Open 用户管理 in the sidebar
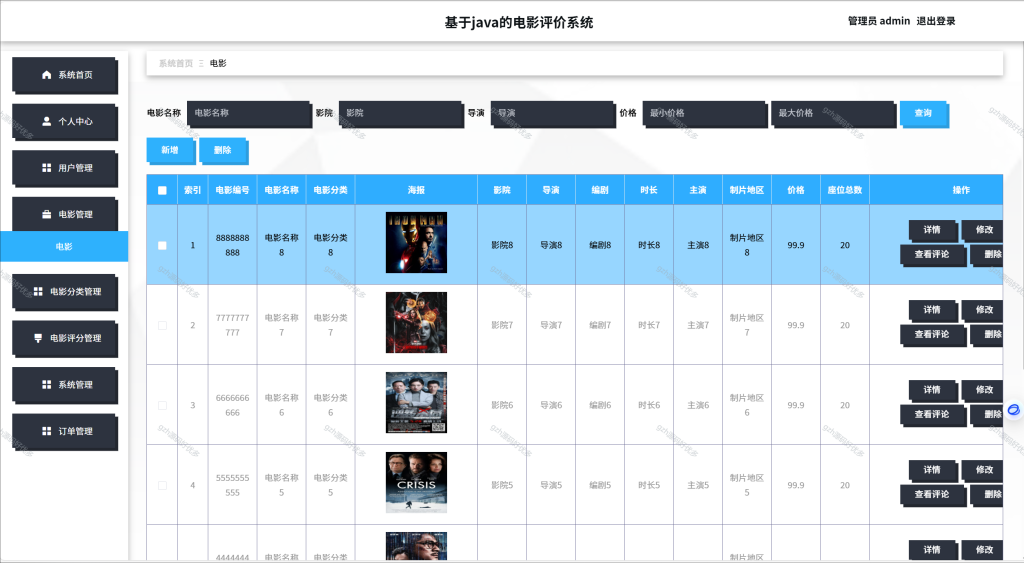Screen dimensions: 1024x563 [x=65, y=168]
